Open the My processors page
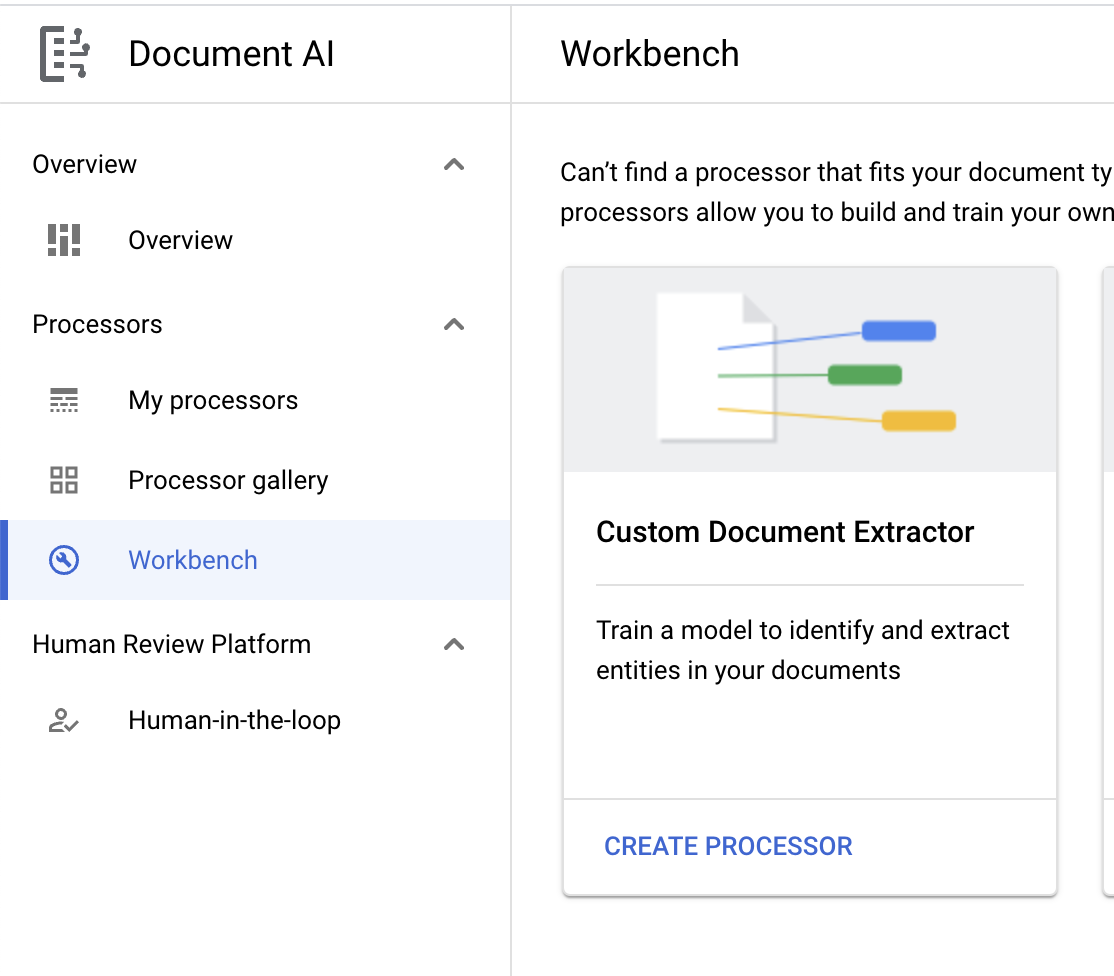Viewport: 1114px width, 976px height. point(213,400)
